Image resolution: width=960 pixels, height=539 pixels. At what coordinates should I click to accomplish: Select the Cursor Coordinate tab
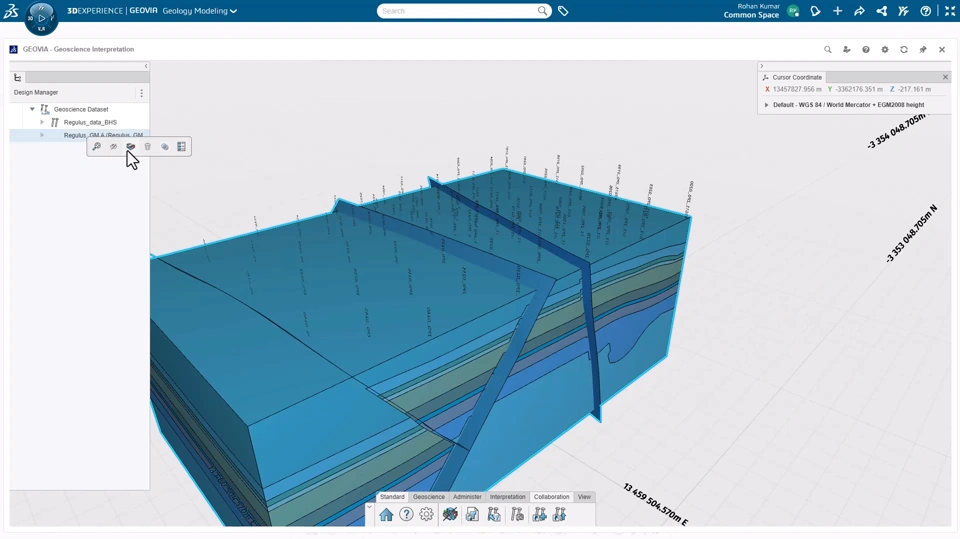(x=792, y=77)
